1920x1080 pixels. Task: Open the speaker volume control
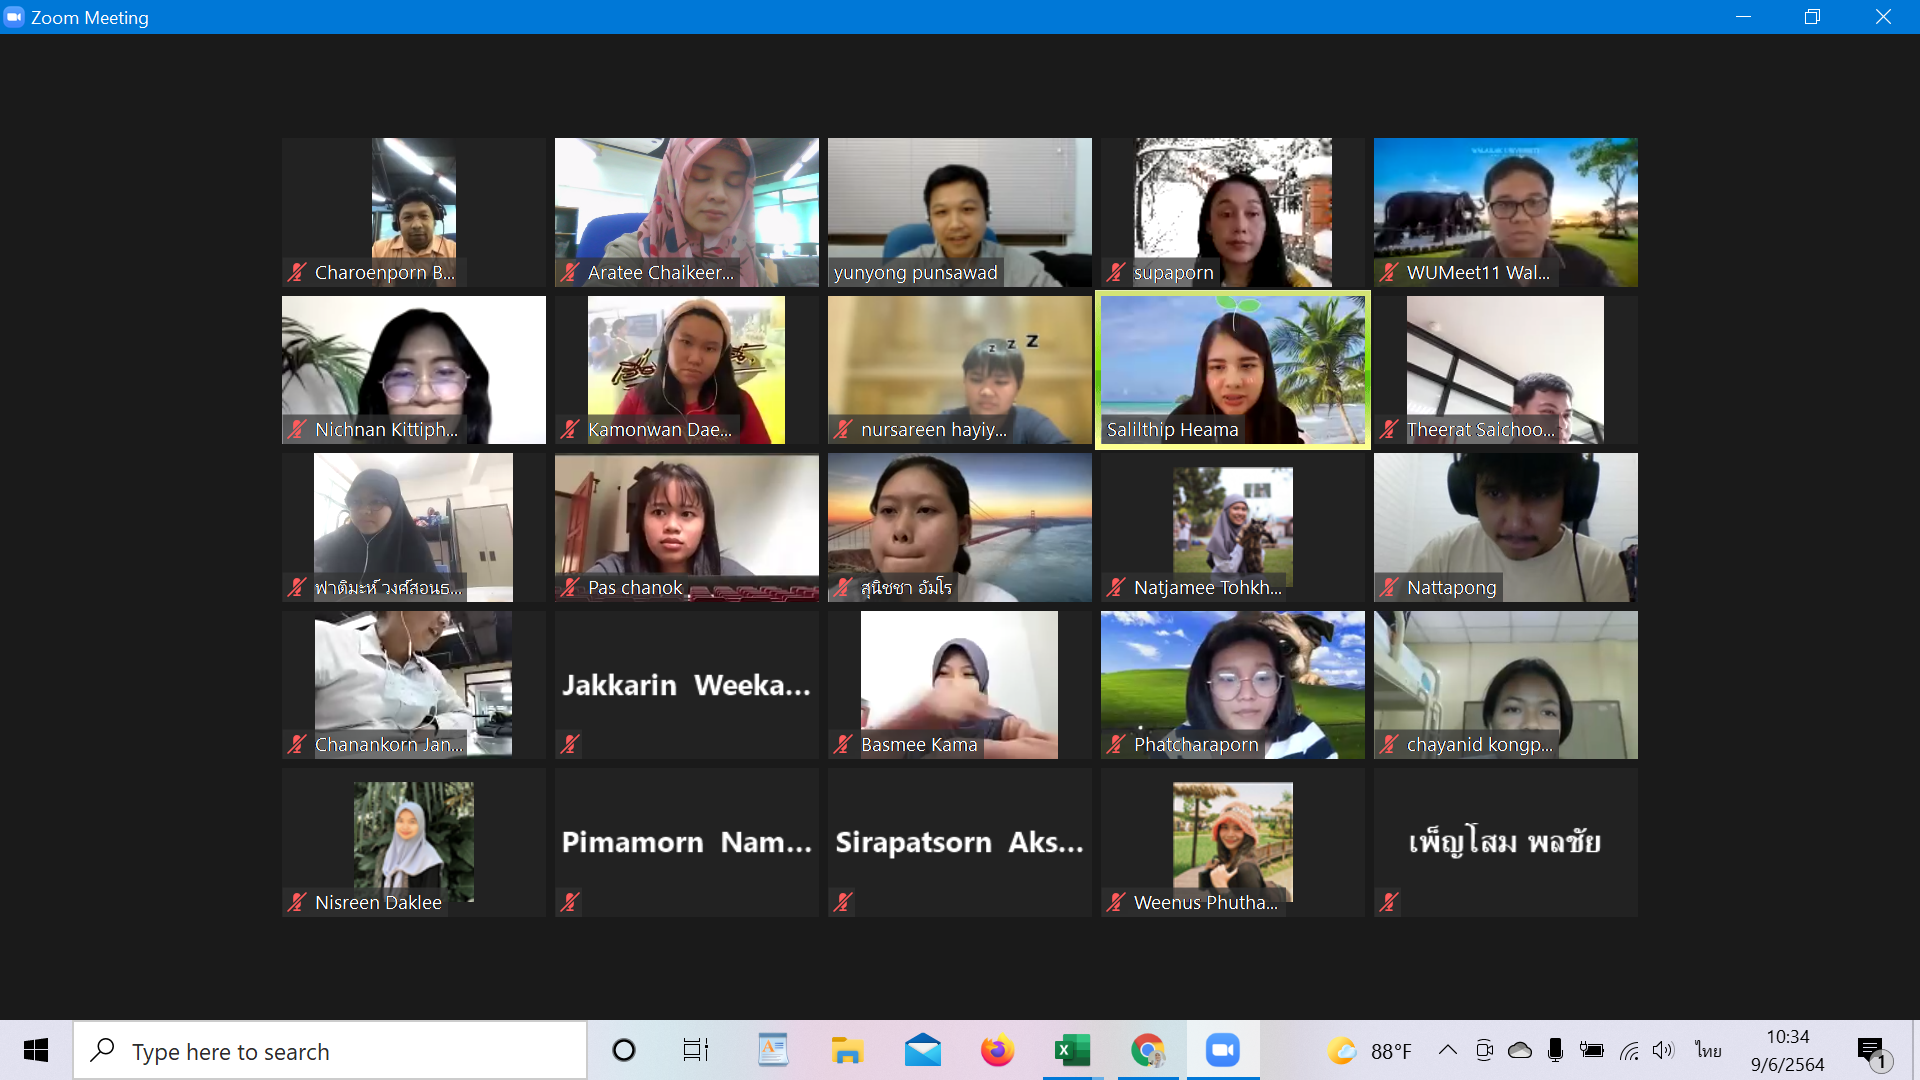[x=1662, y=1050]
